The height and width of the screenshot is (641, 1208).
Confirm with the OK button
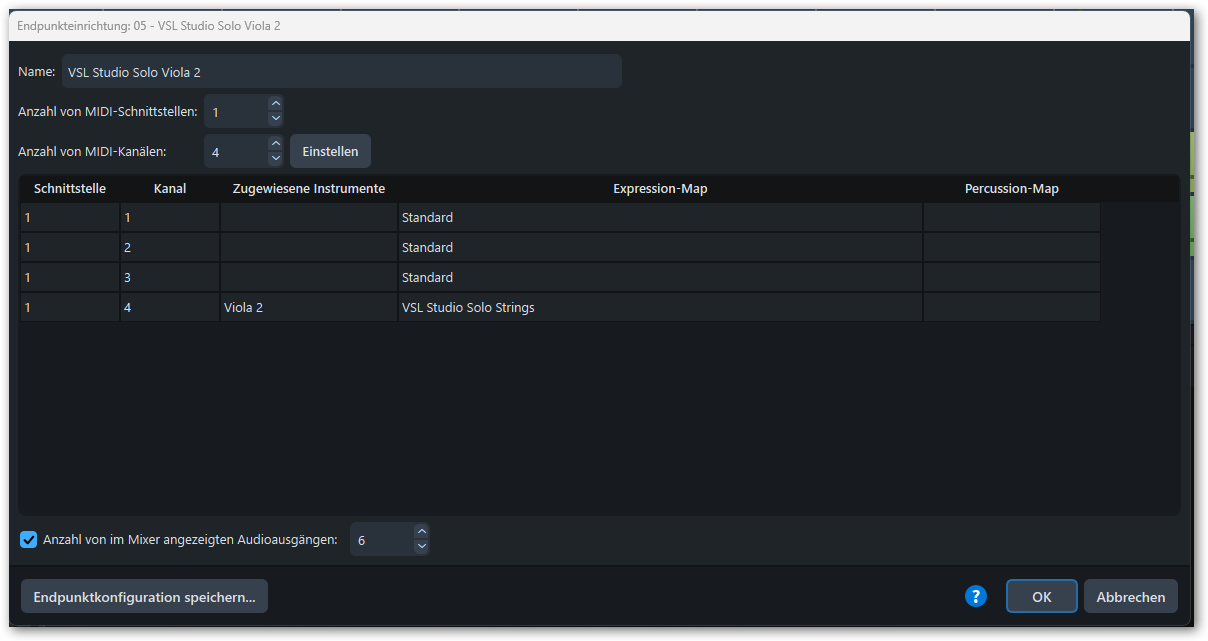point(1041,596)
